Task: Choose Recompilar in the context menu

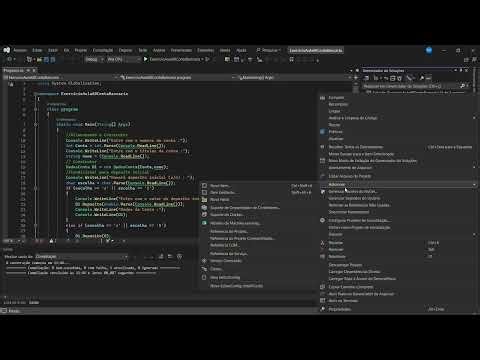Action: coord(398,104)
